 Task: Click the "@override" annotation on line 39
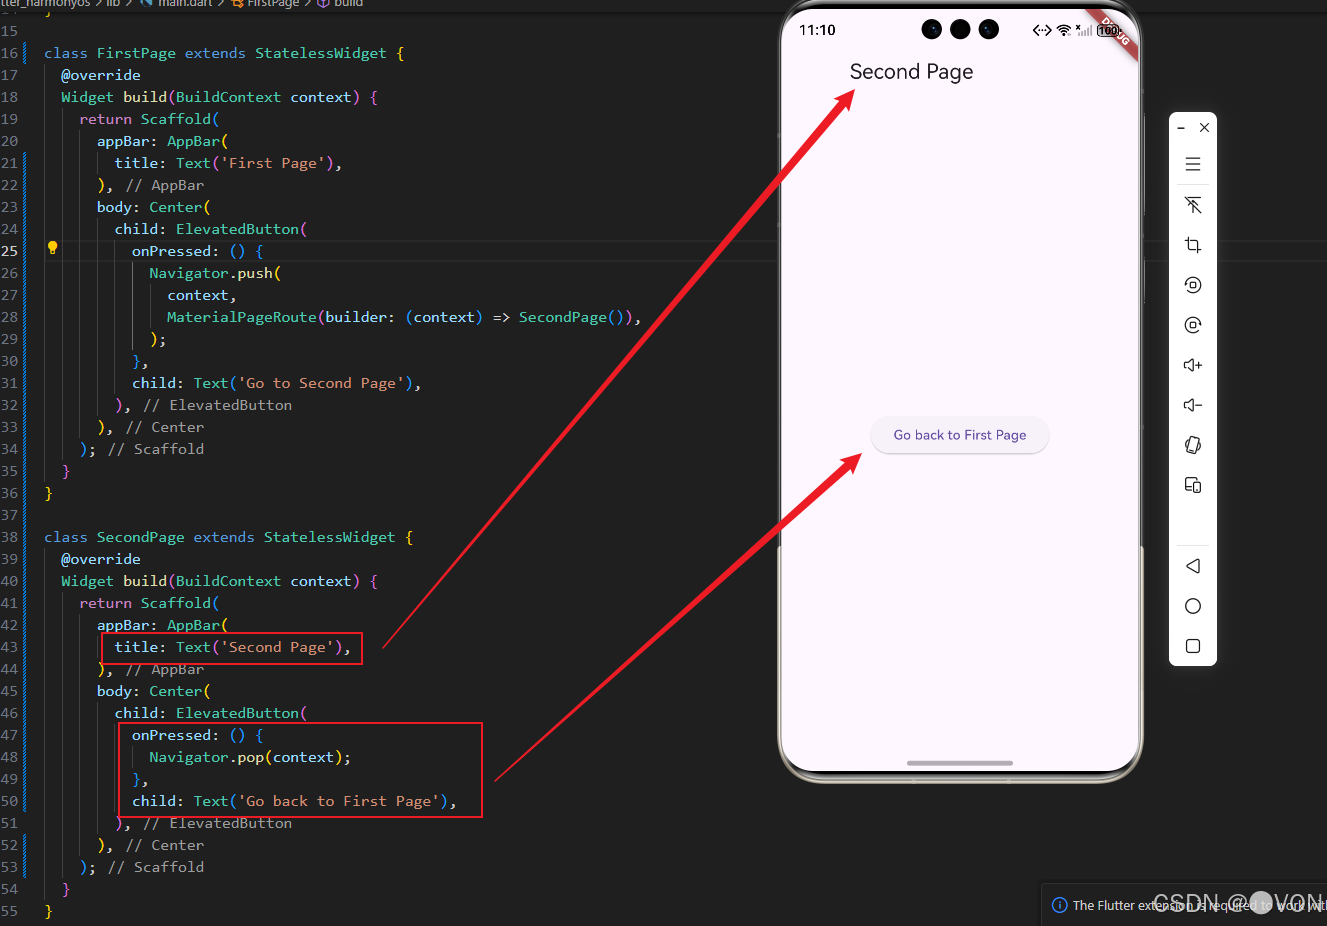click(101, 559)
